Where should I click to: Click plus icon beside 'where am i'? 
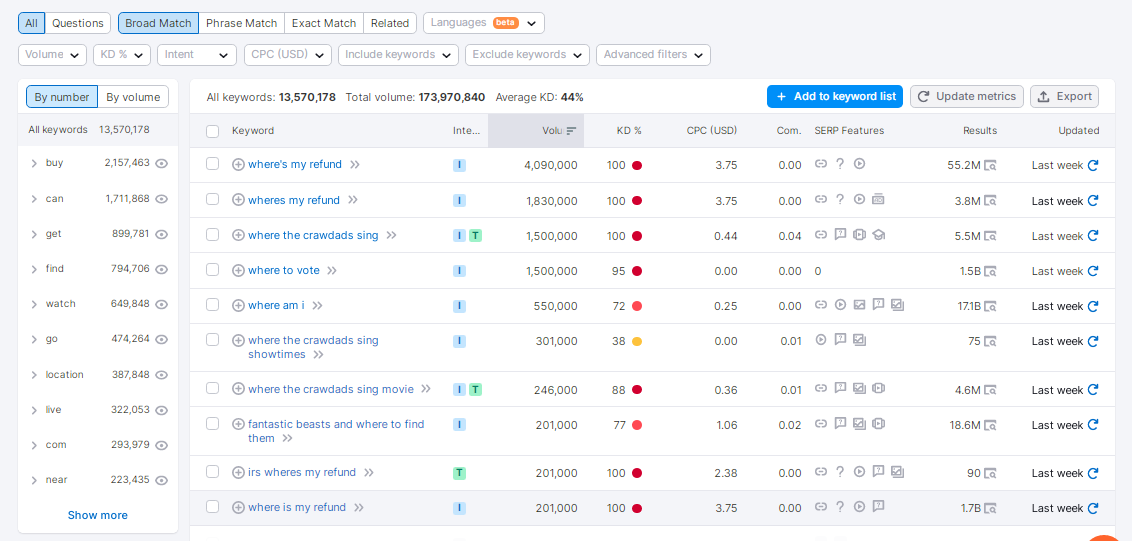coord(238,306)
